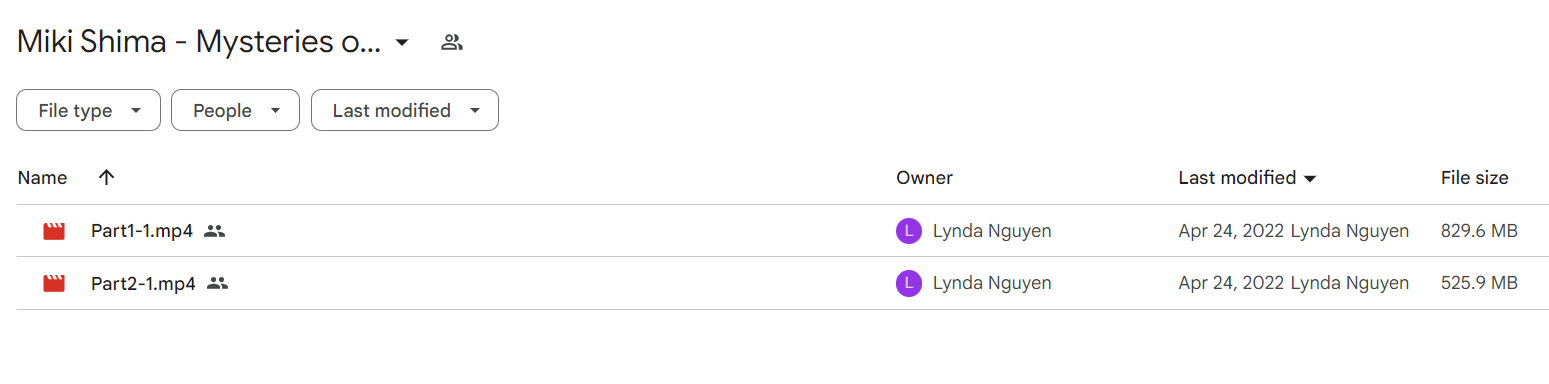Open the File type filter dropdown
1549x384 pixels.
point(88,110)
